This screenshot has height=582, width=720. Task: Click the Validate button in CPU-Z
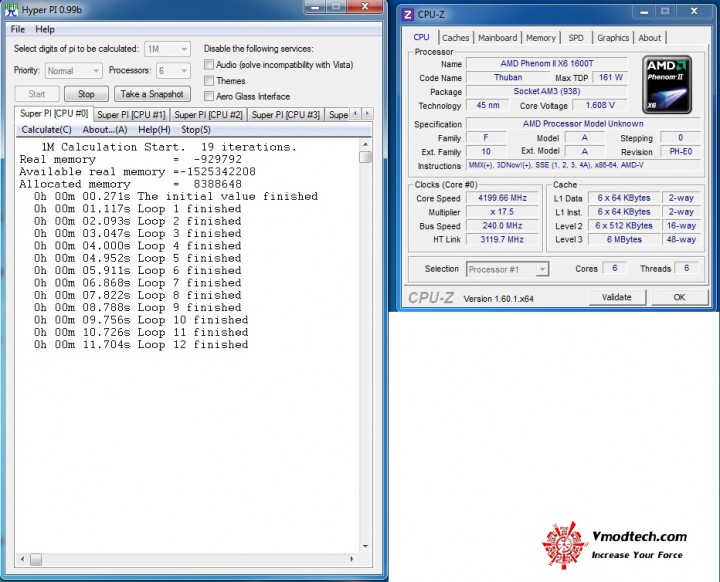617,297
